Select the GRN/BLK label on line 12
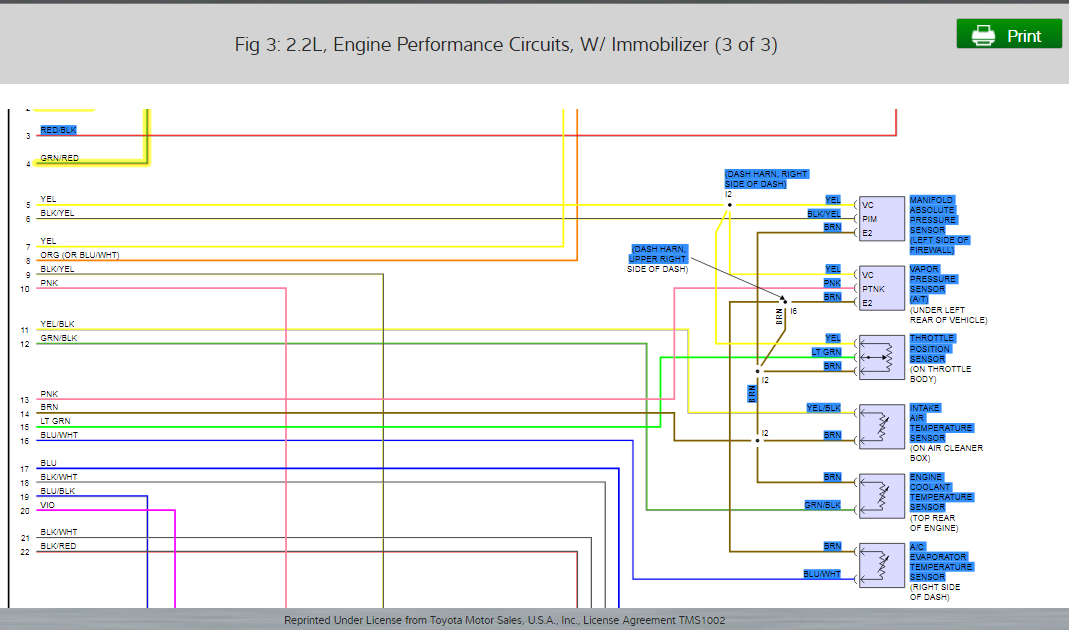Screen dimensions: 1069x630 56,338
